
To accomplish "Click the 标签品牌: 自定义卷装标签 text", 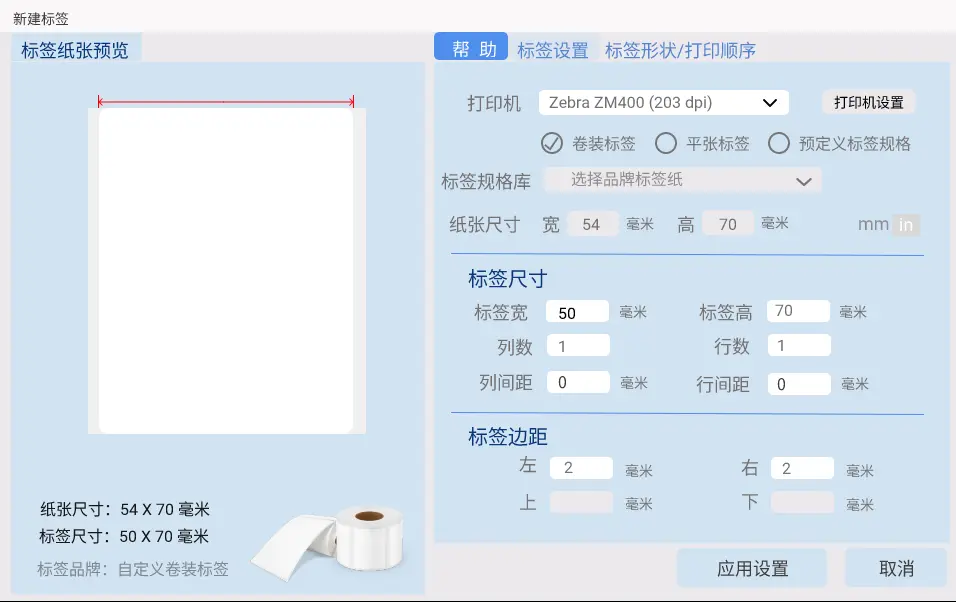I will coord(132,569).
